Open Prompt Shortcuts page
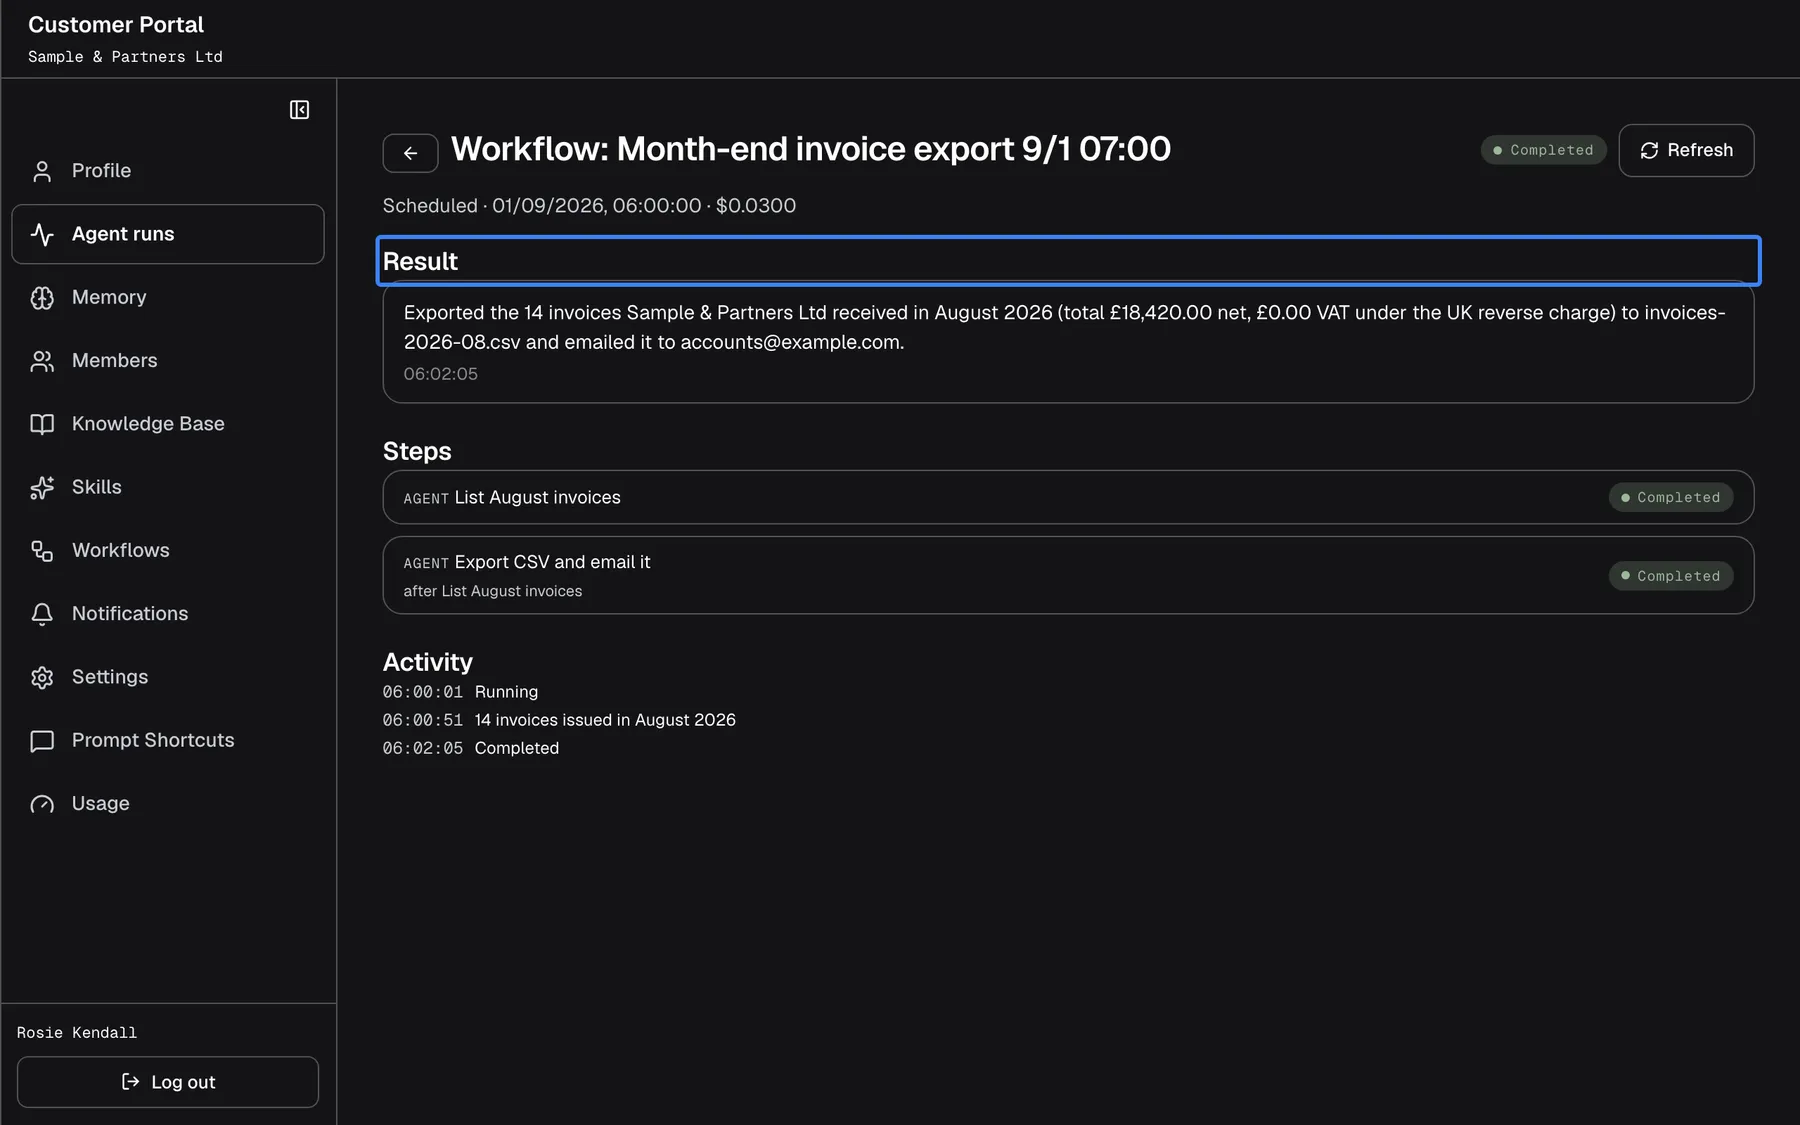This screenshot has height=1125, width=1800. point(168,740)
